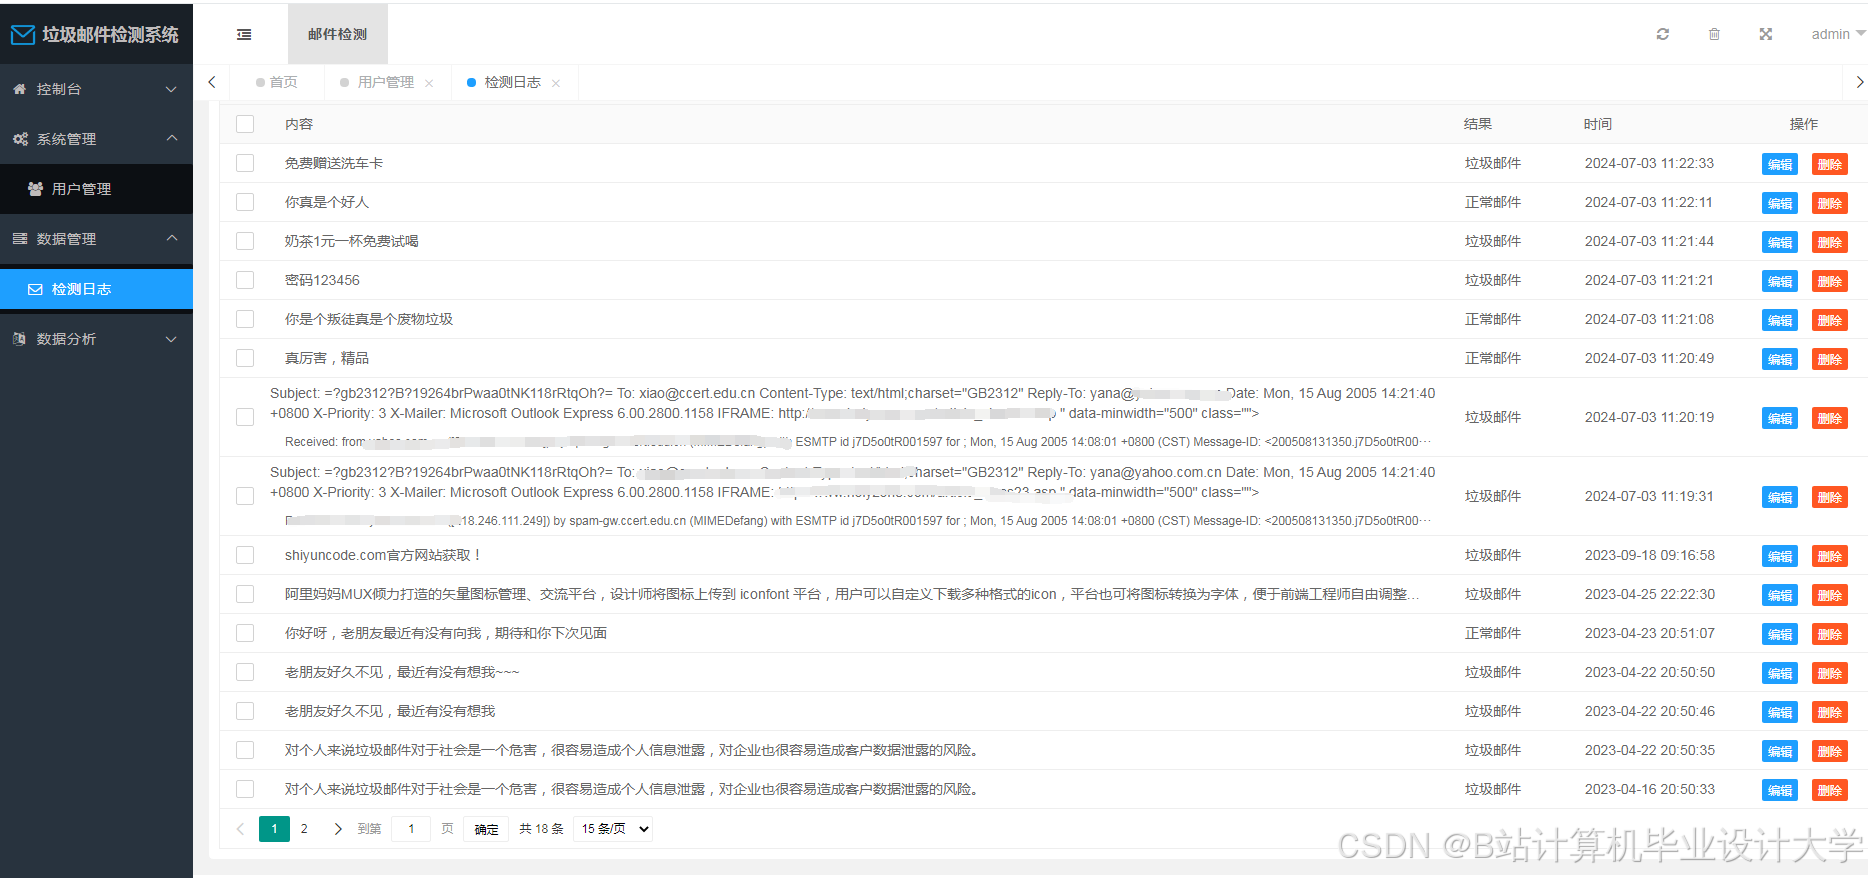1868x878 pixels.
Task: Click the document icon beside 数据分析
Action: 20,339
